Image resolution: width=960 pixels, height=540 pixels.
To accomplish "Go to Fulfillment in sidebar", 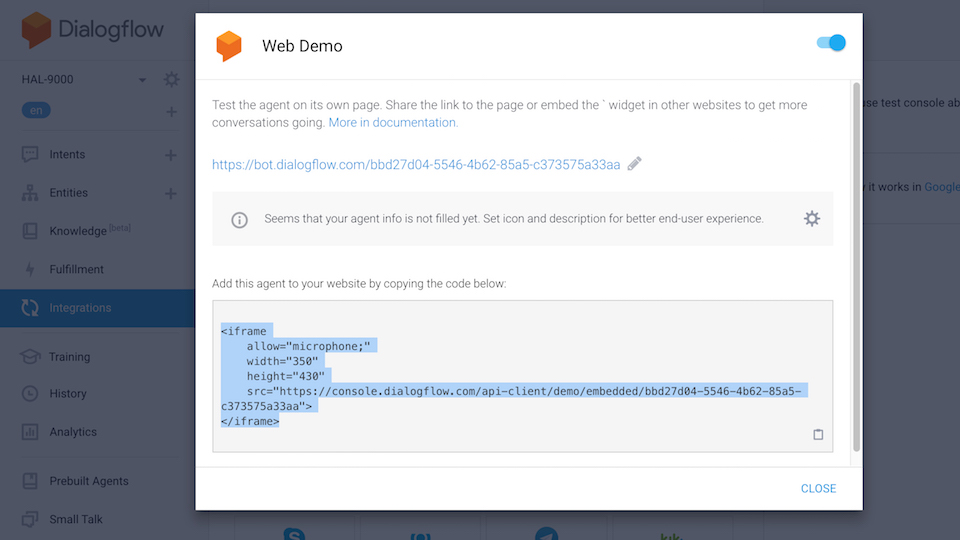I will pyautogui.click(x=76, y=269).
